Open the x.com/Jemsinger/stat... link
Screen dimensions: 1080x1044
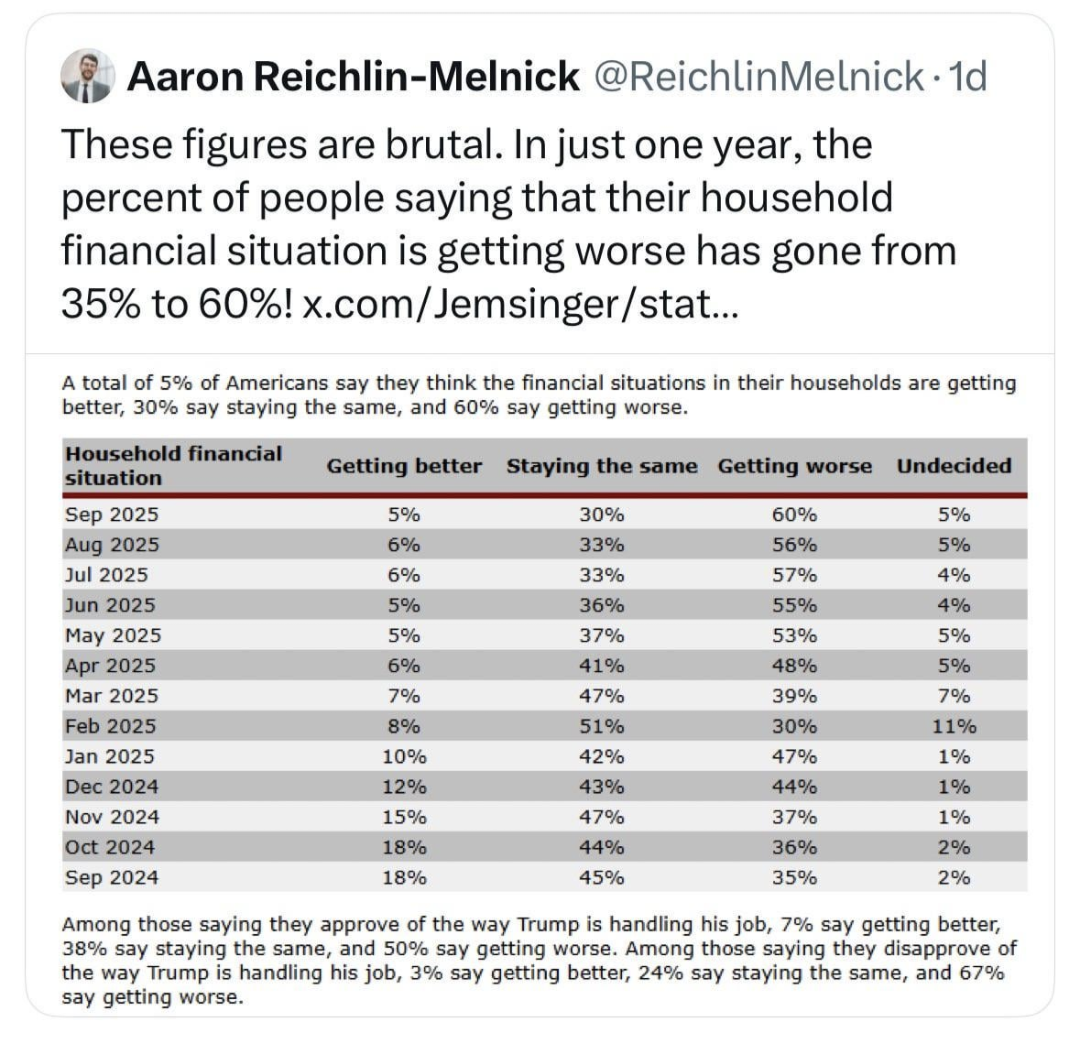click(x=521, y=301)
